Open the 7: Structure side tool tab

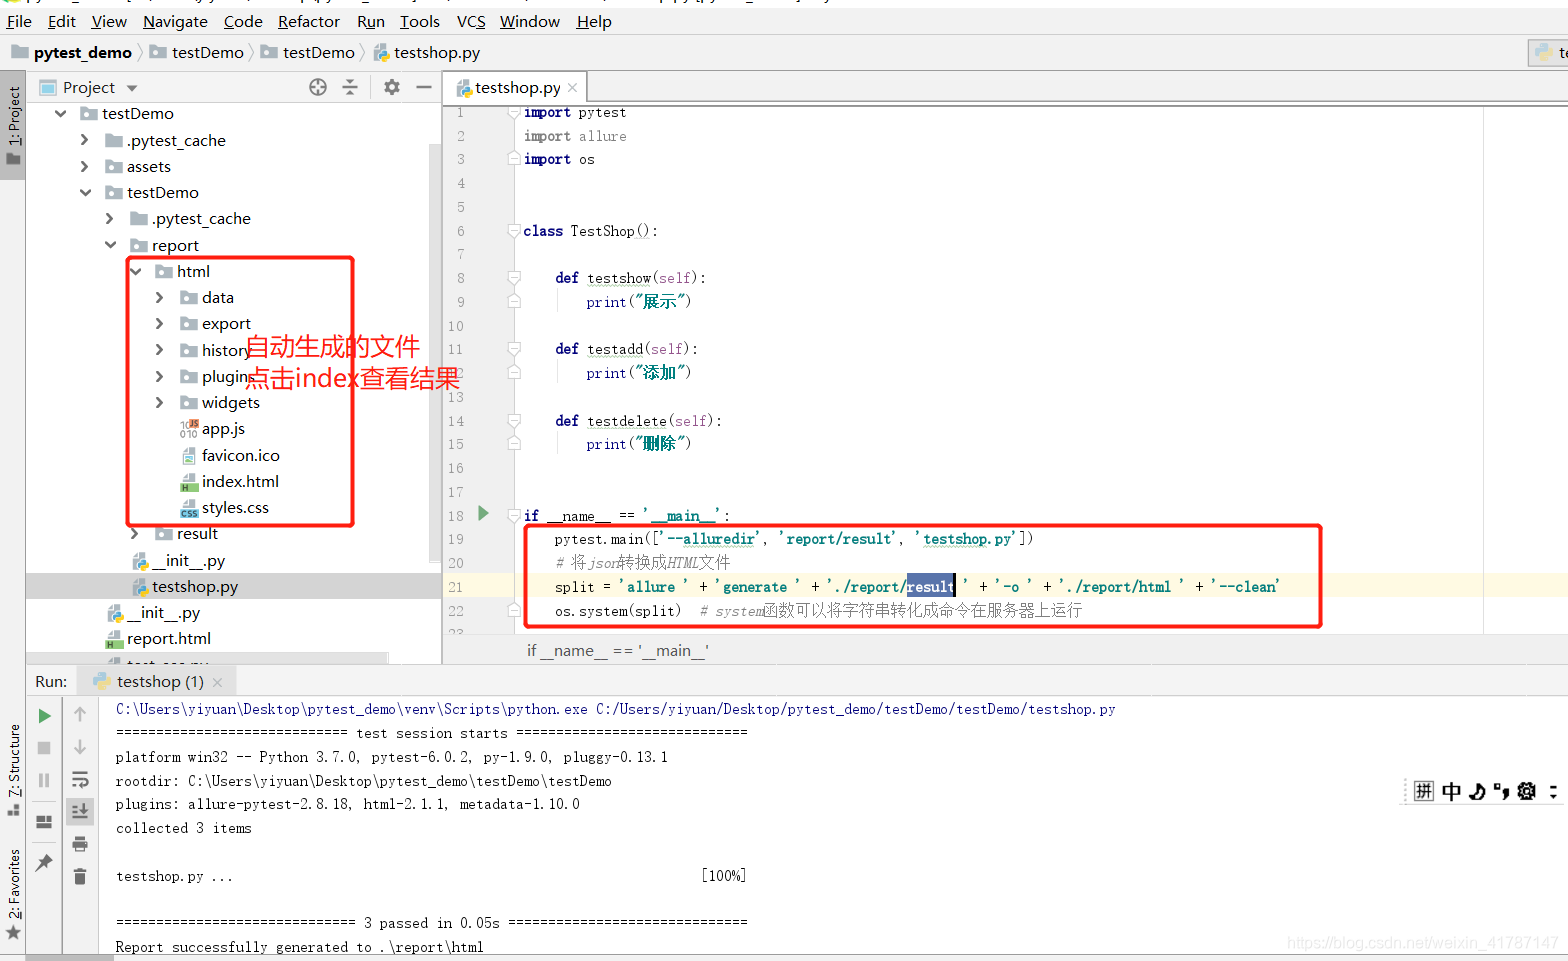[13, 768]
